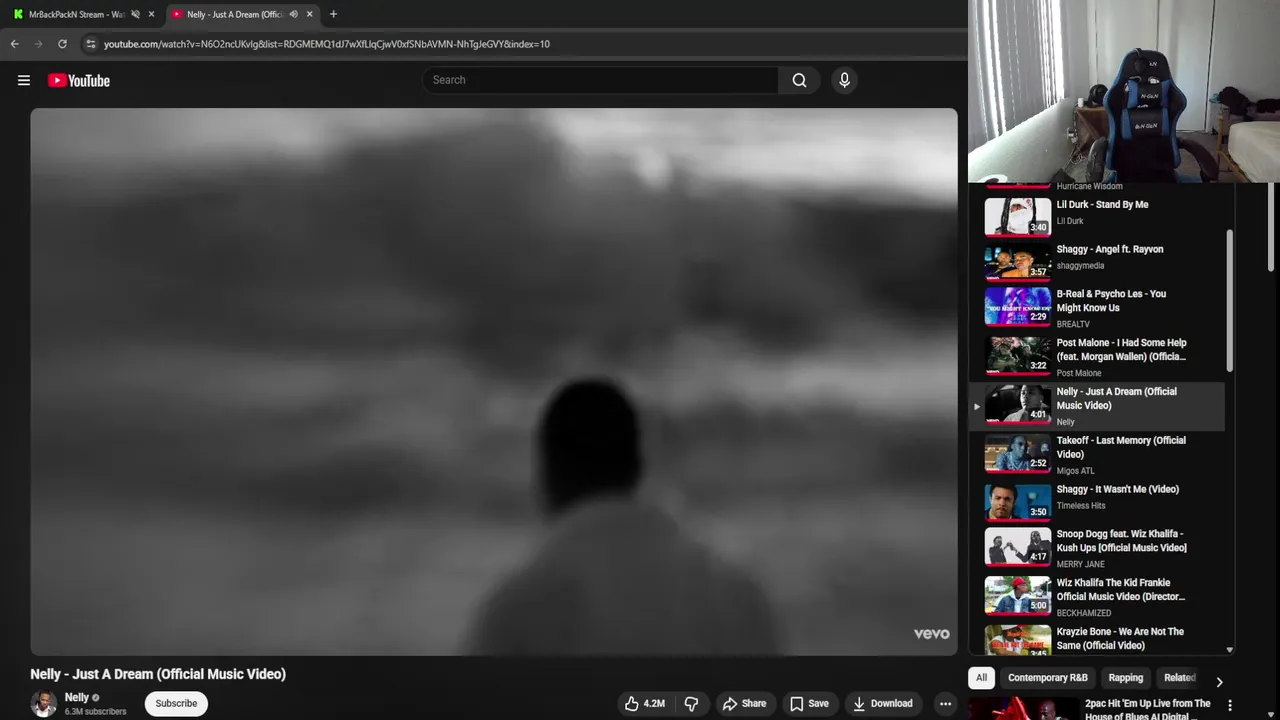Image resolution: width=1280 pixels, height=720 pixels.
Task: Play Wiz Khalifa The Kid Frankie video
Action: [1121, 590]
